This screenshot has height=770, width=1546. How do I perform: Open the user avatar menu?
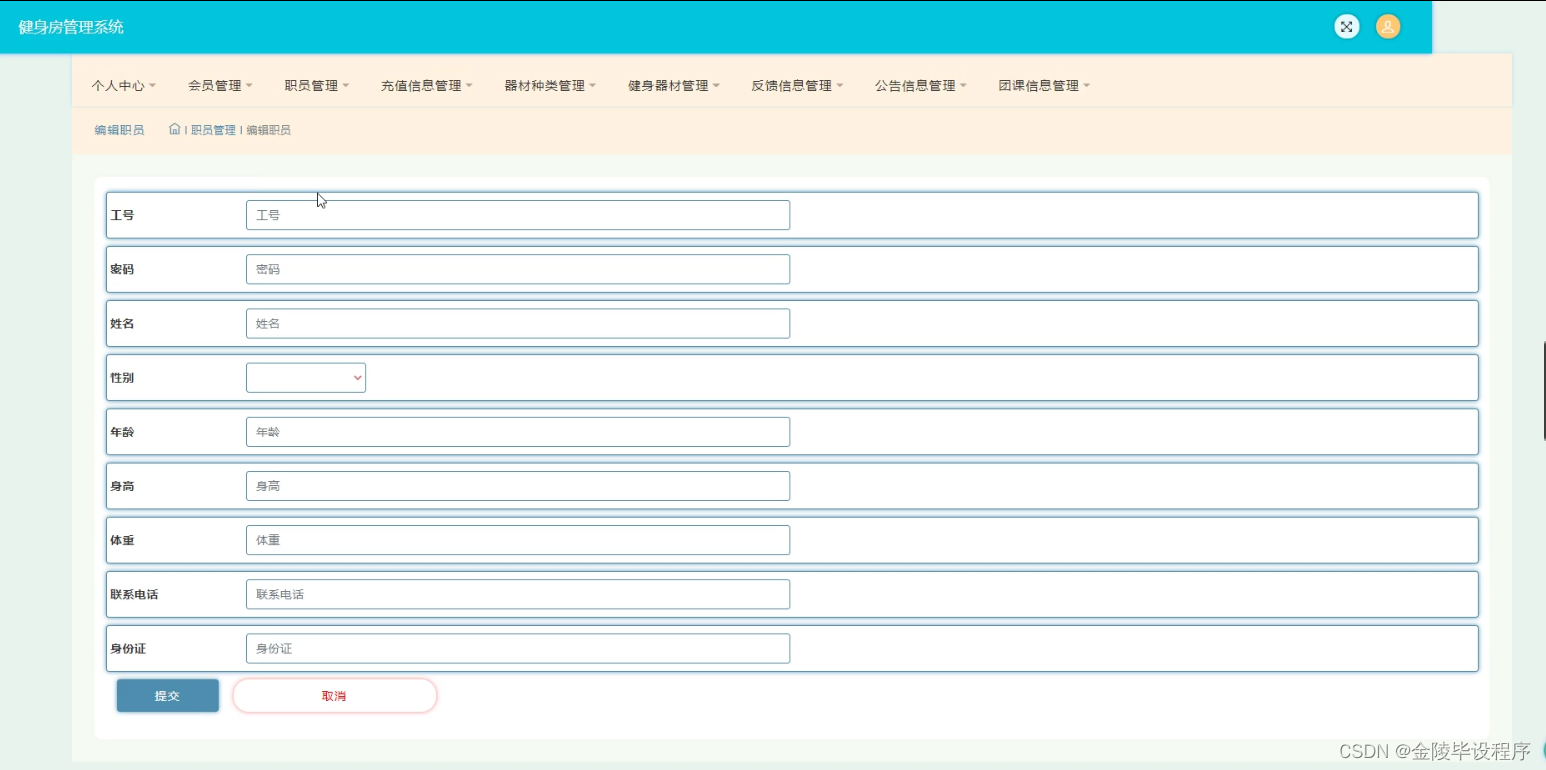[x=1388, y=27]
